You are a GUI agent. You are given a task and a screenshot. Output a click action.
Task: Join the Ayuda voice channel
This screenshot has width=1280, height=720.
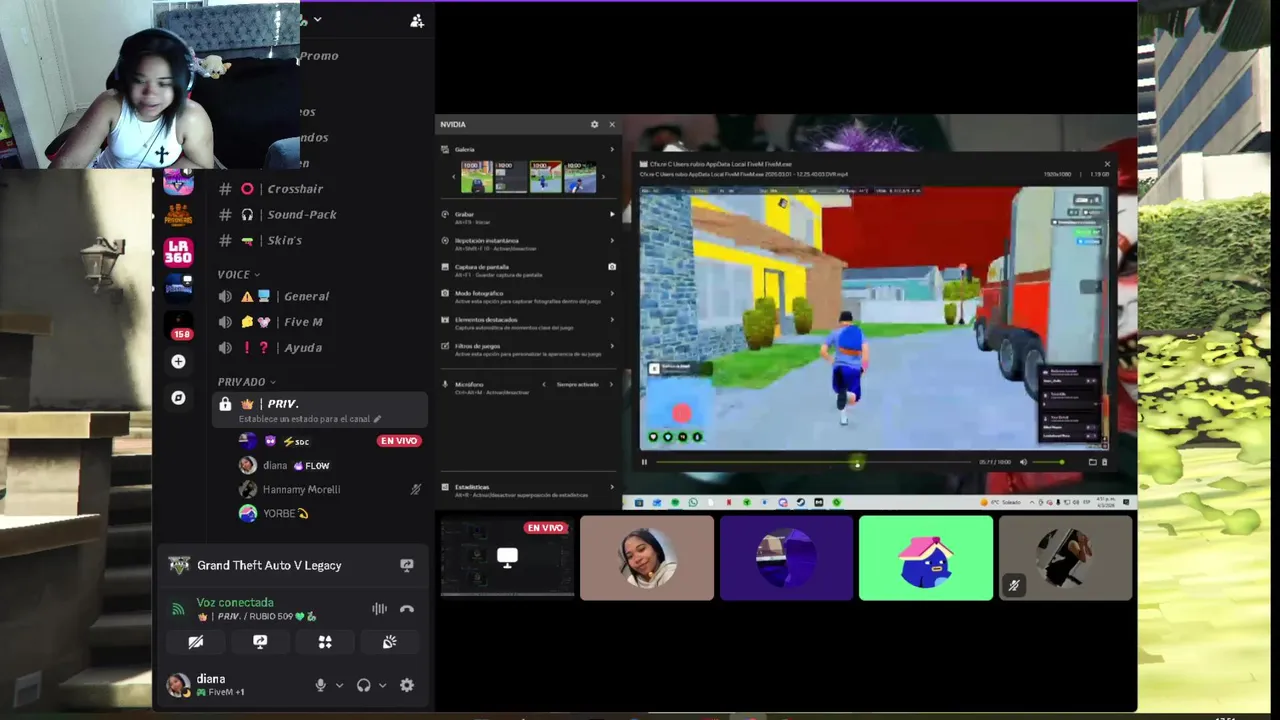click(x=321, y=348)
